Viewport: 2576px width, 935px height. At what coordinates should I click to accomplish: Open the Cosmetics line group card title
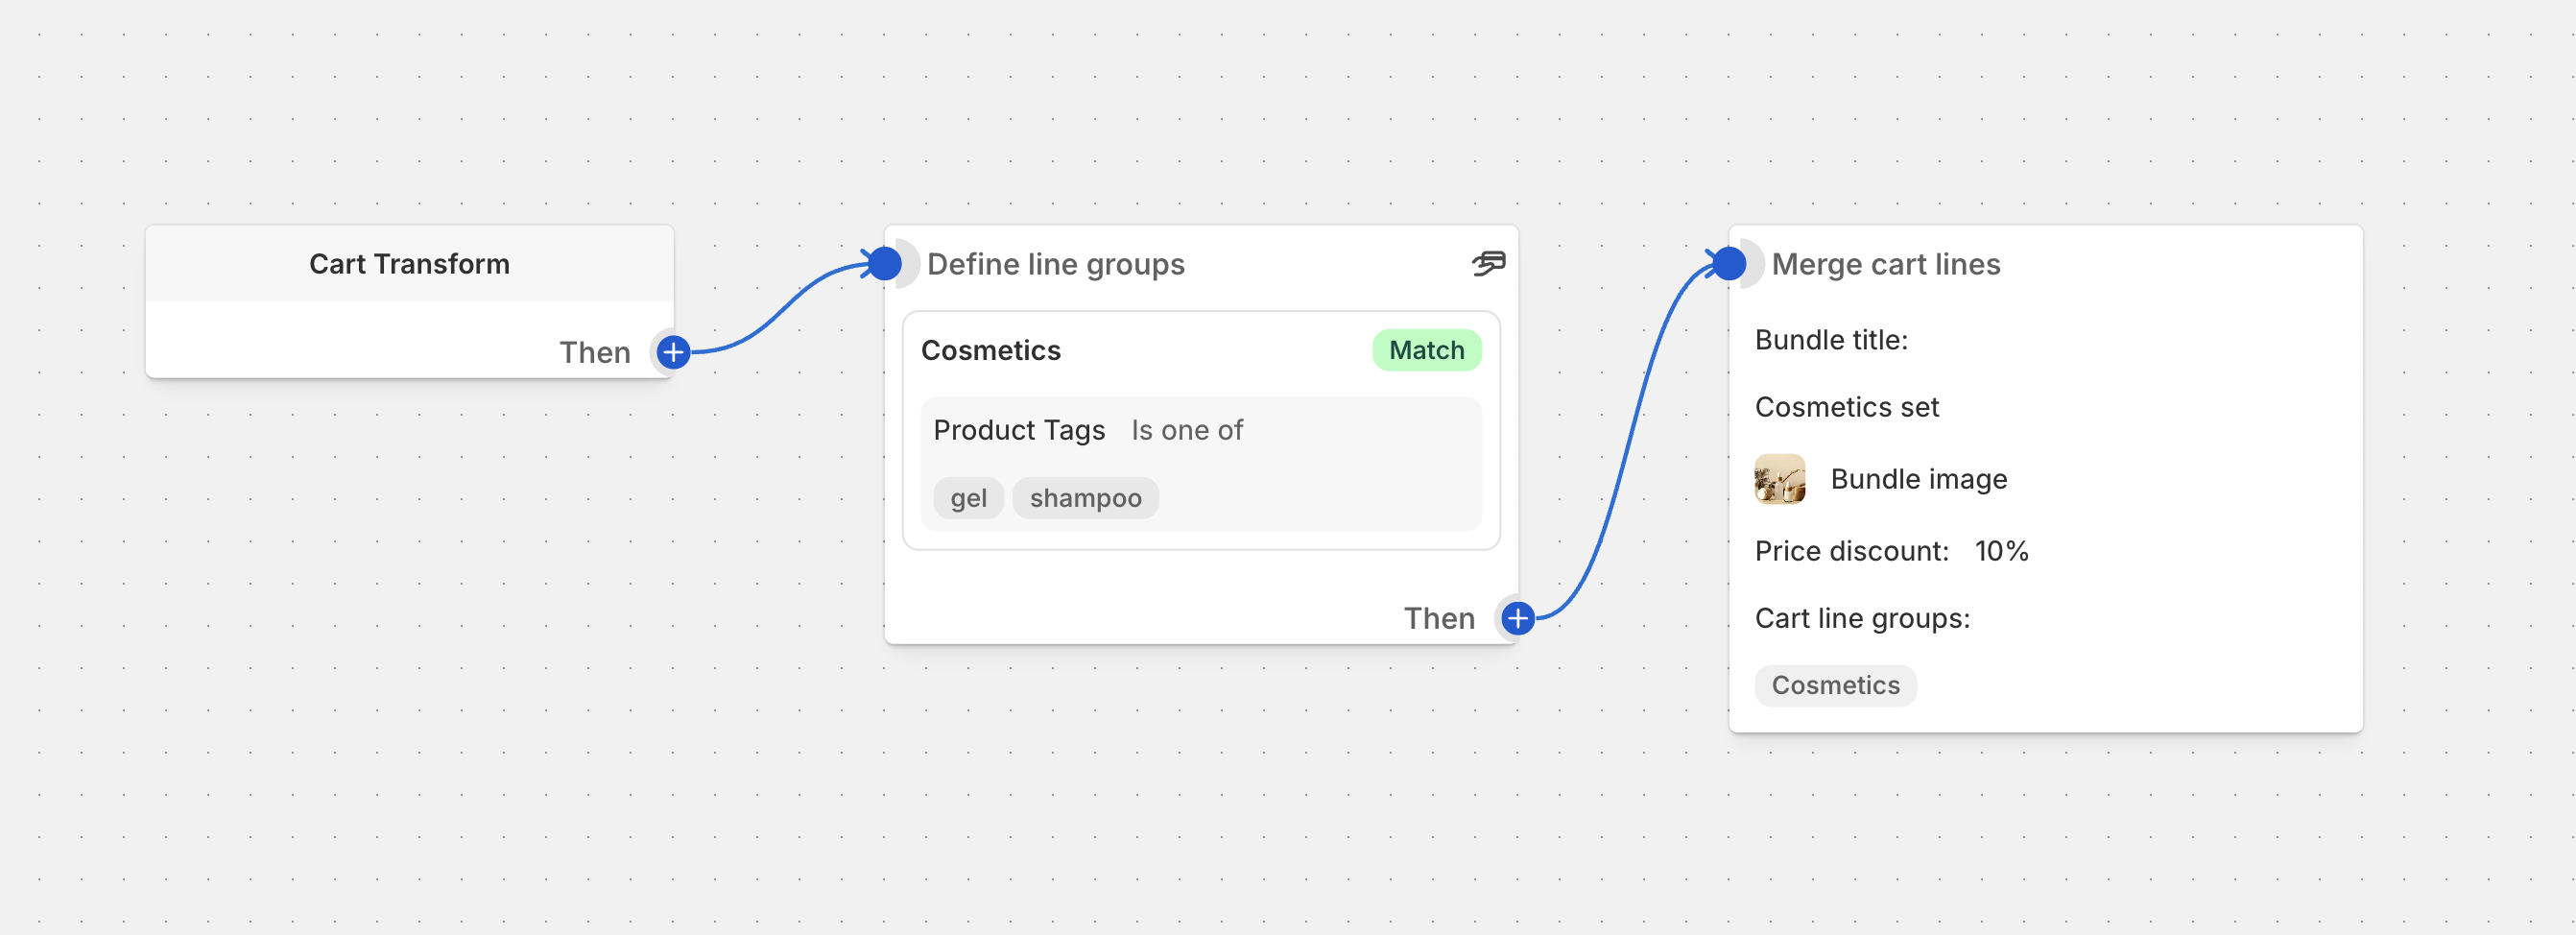(x=990, y=350)
